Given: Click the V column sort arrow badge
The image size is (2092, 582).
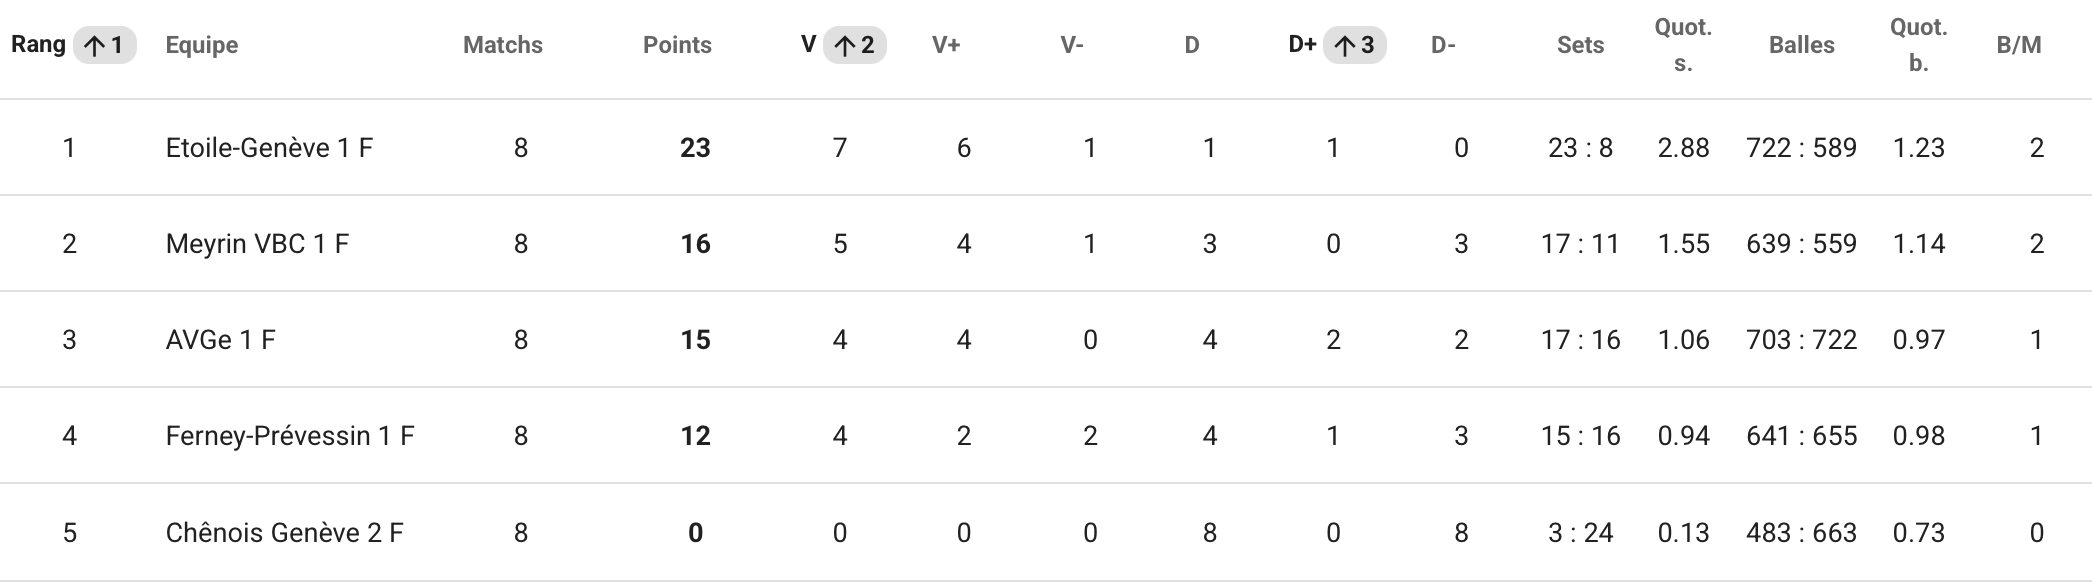Looking at the screenshot, I should 854,45.
